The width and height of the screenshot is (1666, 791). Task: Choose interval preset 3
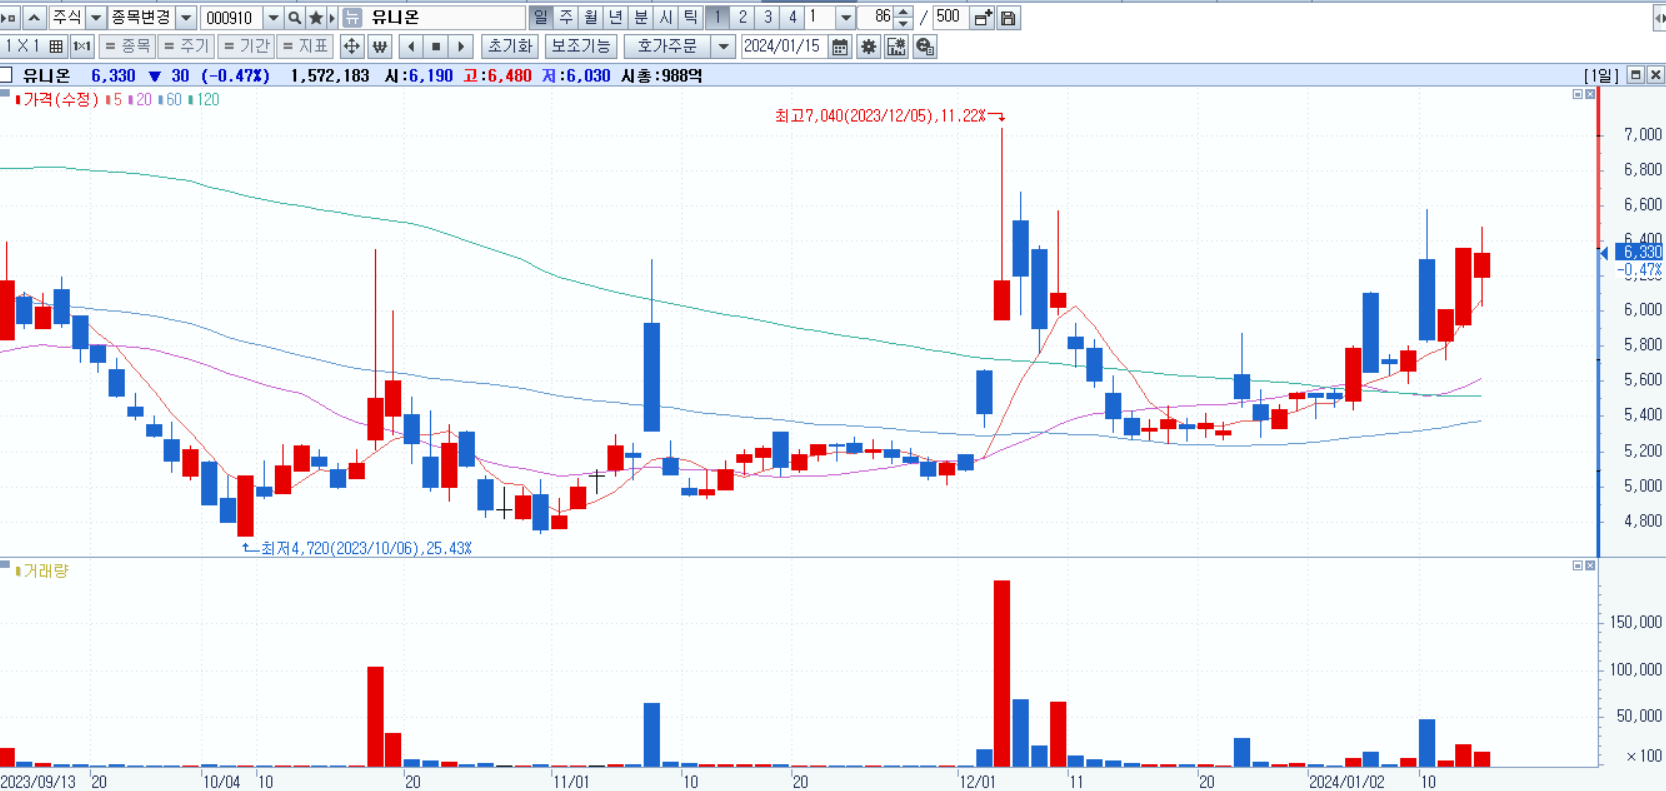click(767, 18)
